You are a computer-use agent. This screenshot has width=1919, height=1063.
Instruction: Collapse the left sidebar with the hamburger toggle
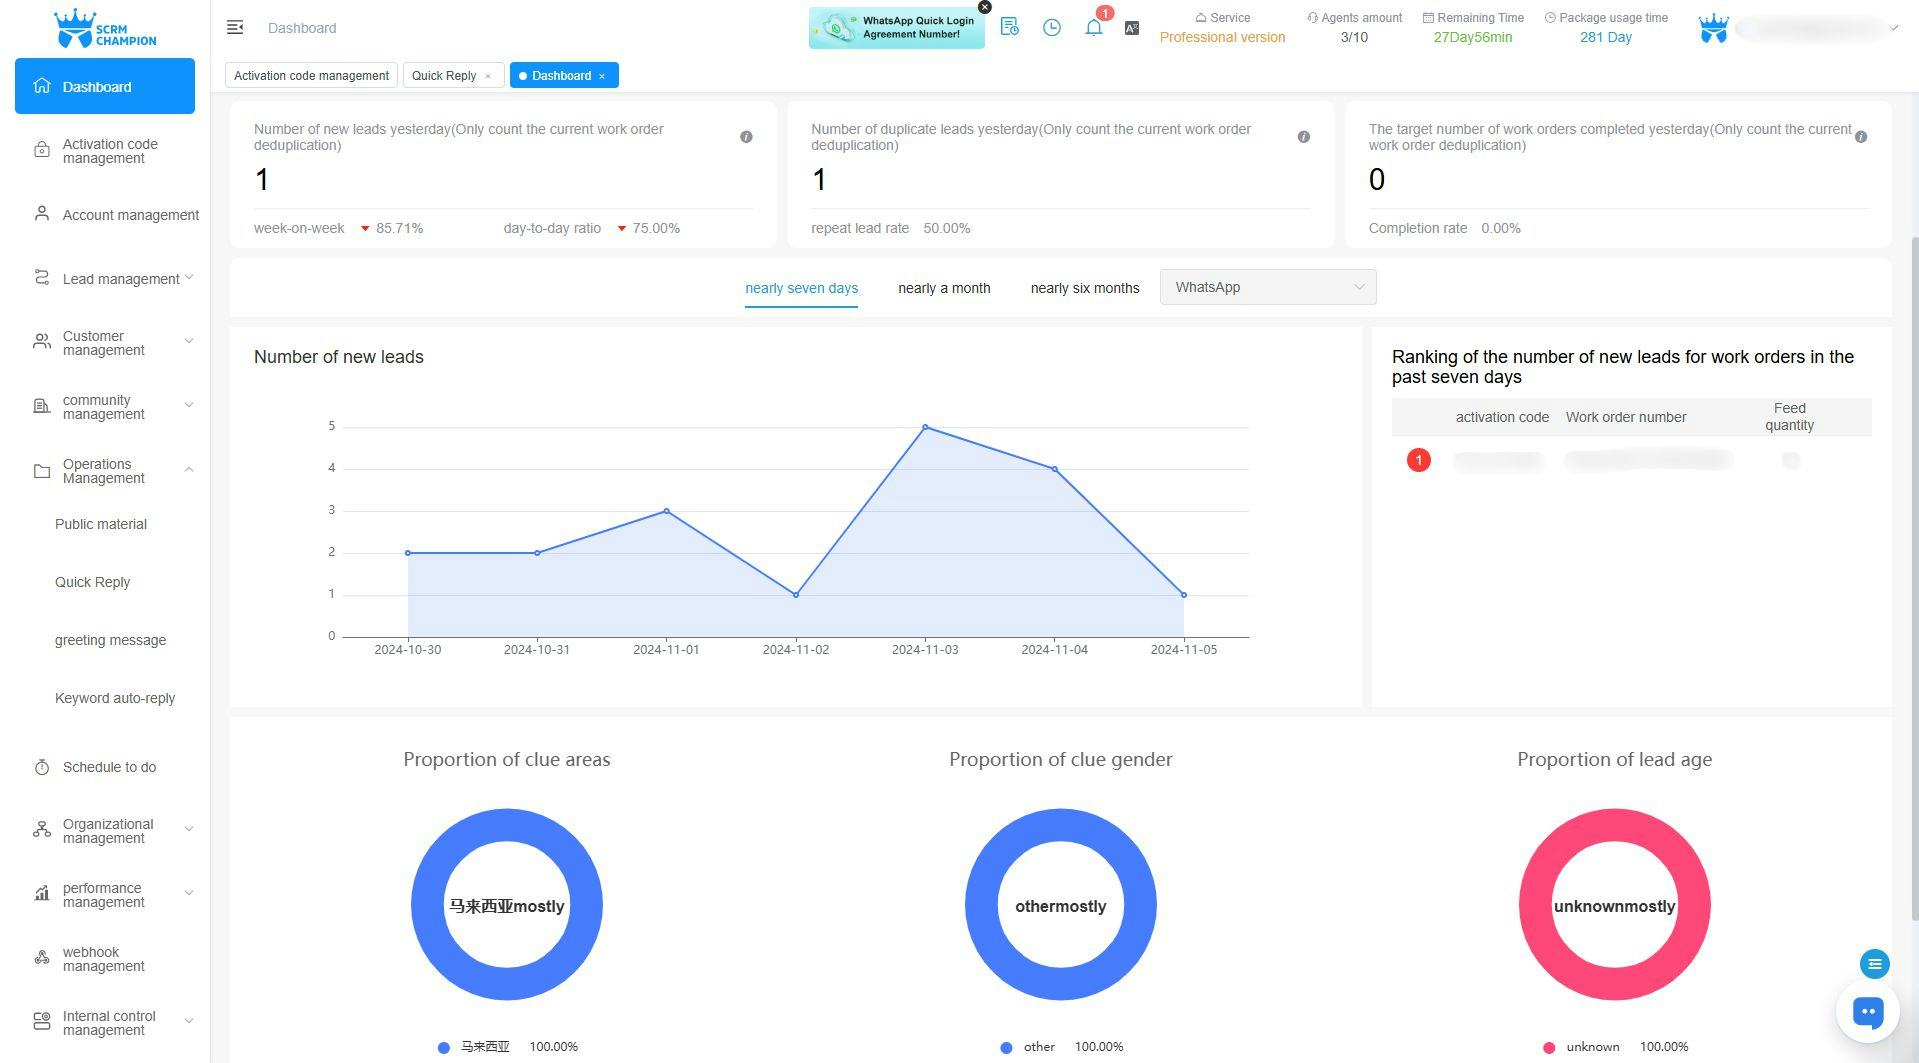point(235,27)
